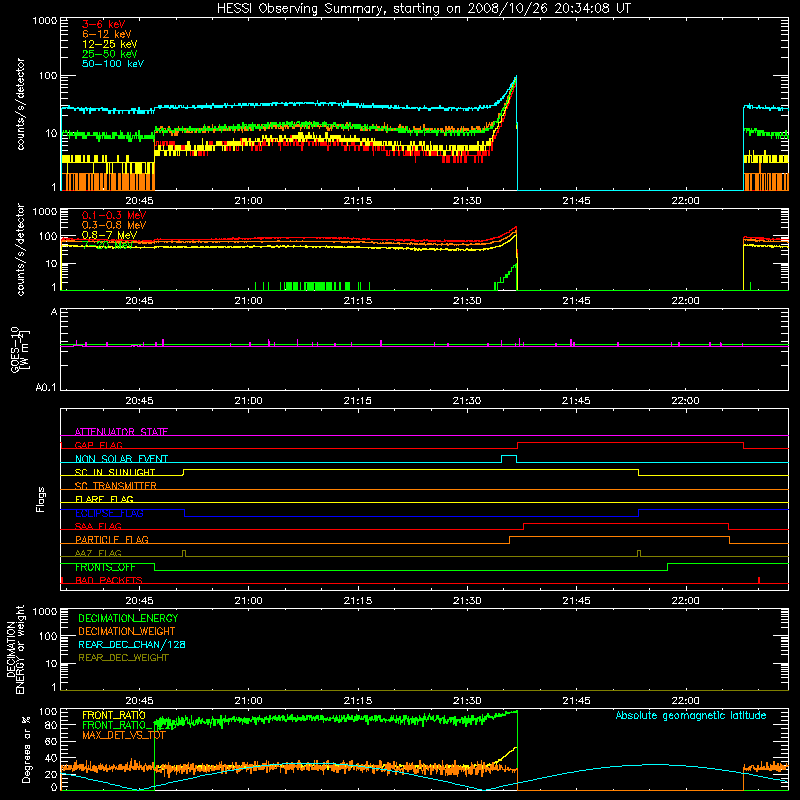Click the A0.1 label on the GOES axis
Viewport: 800px width, 800px height.
click(46, 388)
